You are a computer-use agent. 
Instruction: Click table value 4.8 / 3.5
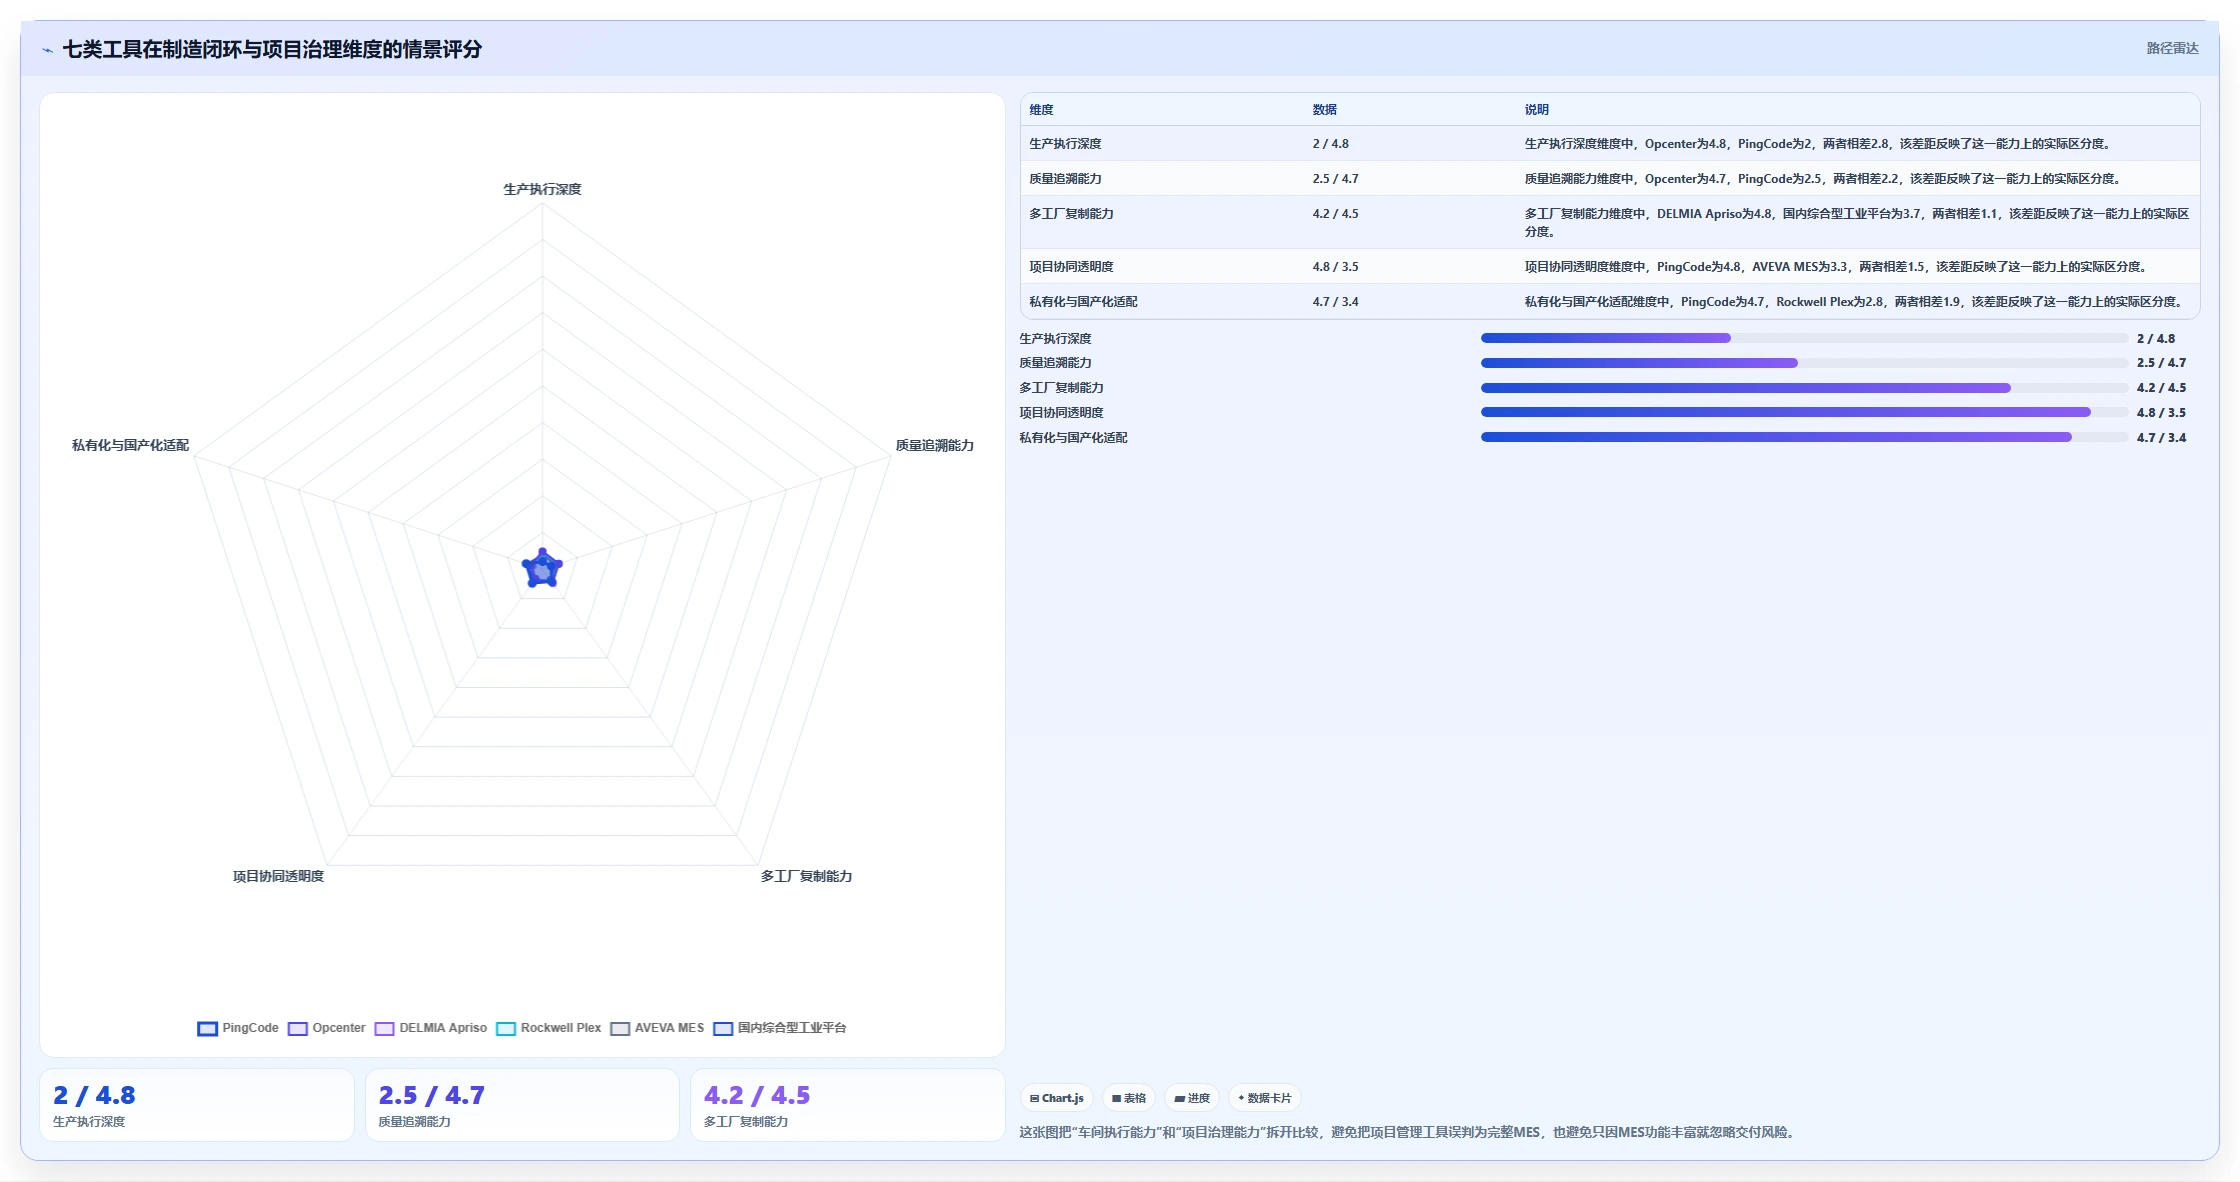coord(1335,267)
